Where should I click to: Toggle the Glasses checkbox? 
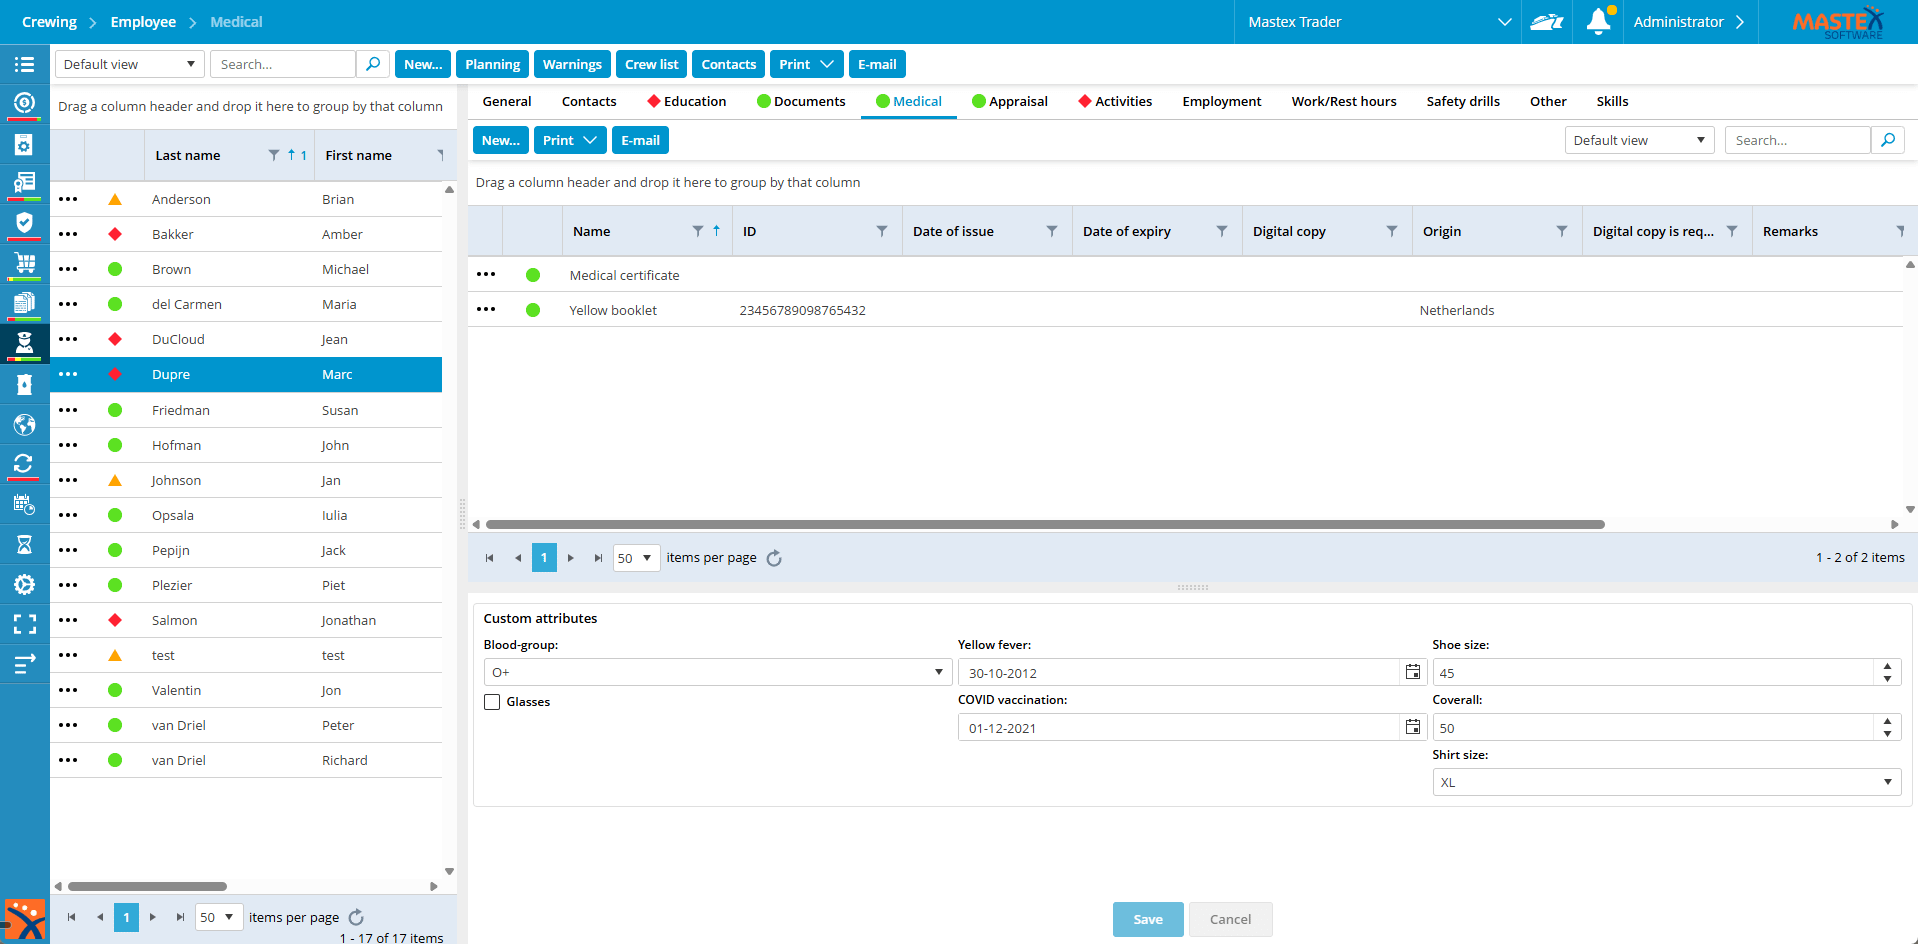click(492, 702)
